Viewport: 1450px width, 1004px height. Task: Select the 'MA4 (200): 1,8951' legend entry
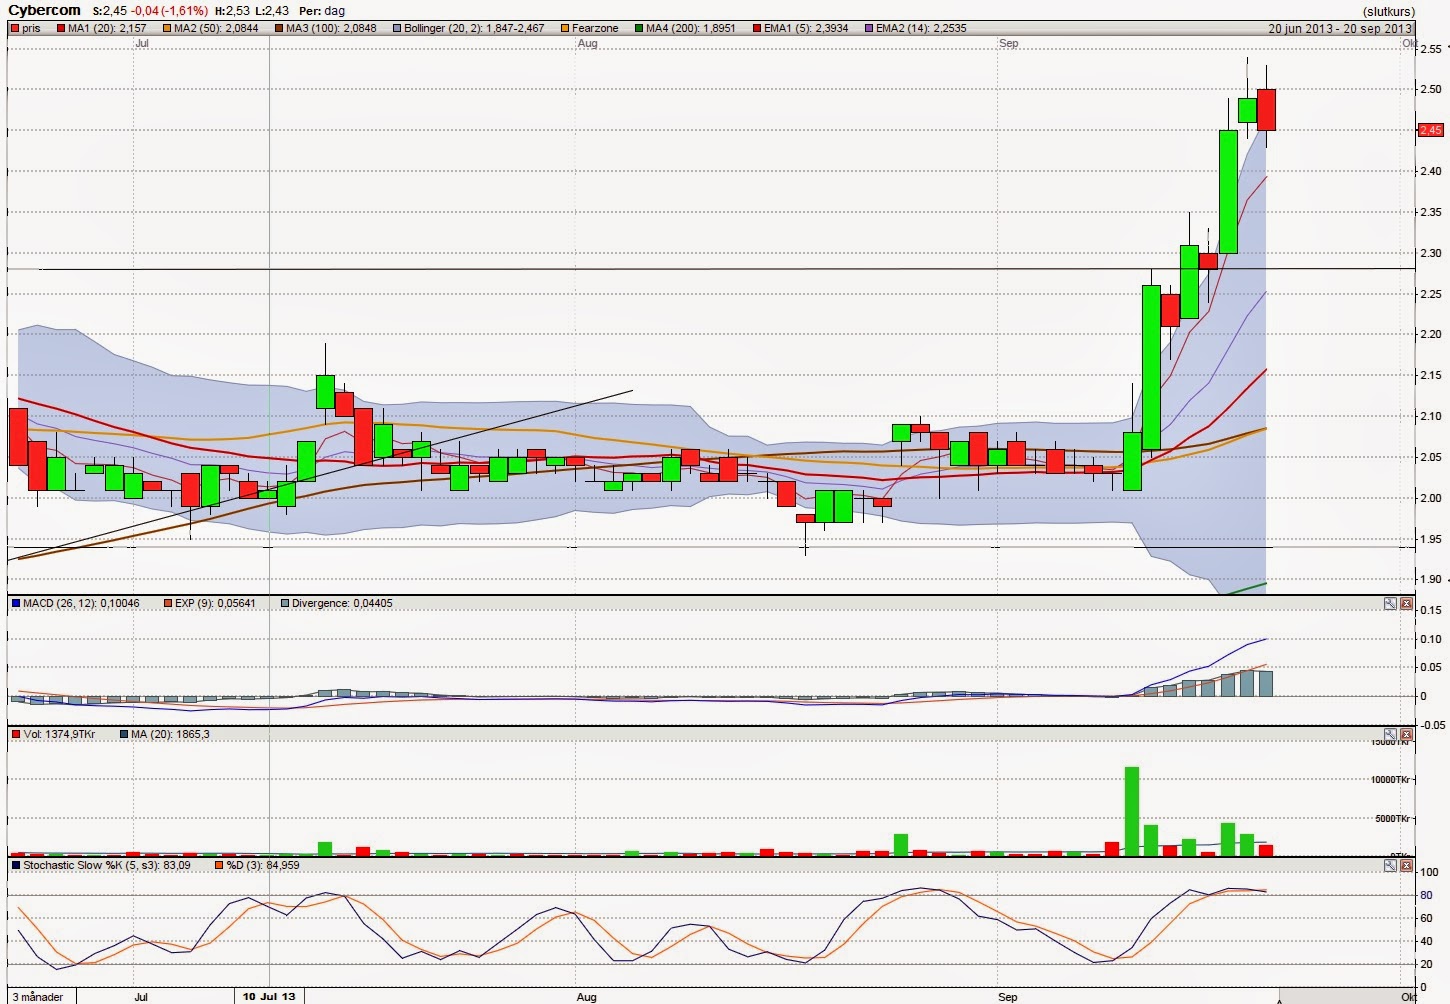pyautogui.click(x=691, y=28)
